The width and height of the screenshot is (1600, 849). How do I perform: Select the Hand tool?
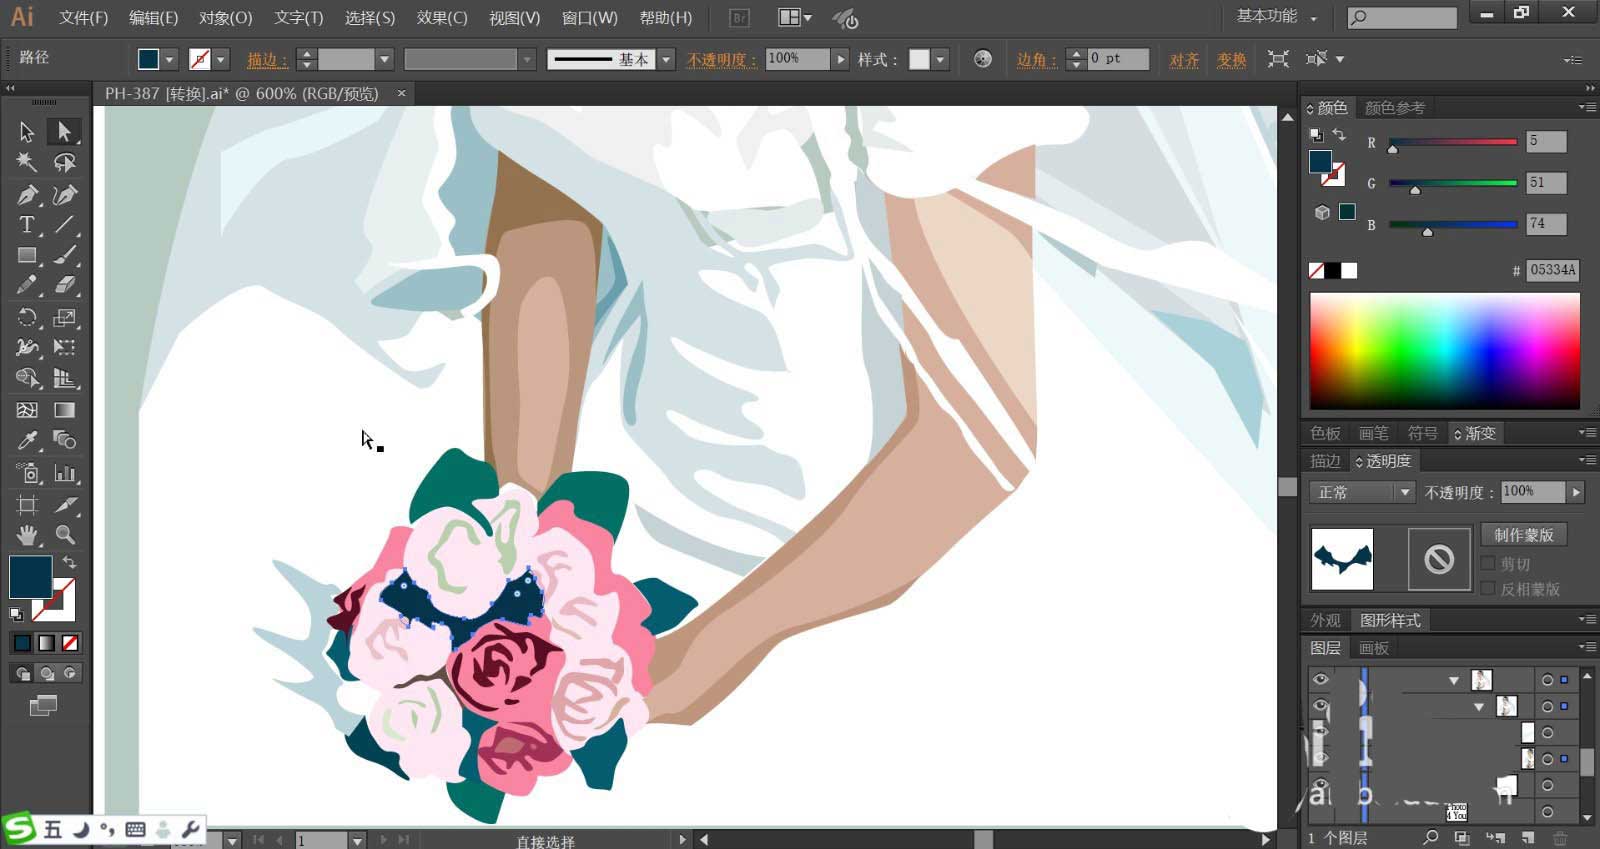pyautogui.click(x=27, y=535)
